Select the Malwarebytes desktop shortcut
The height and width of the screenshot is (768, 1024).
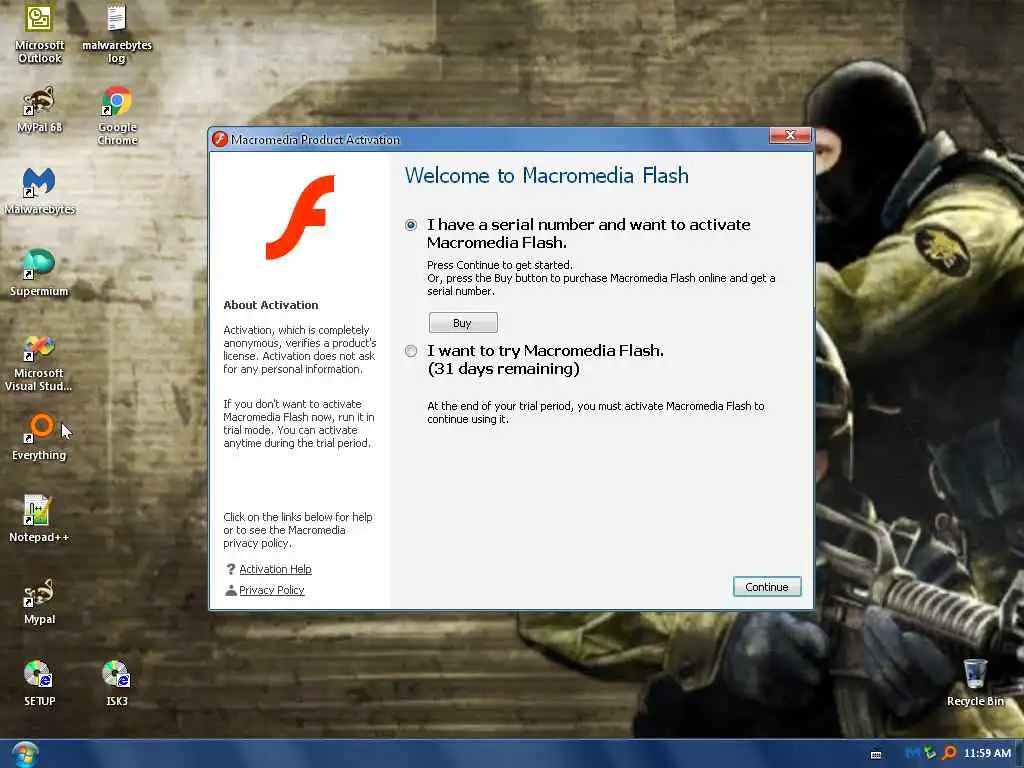[39, 191]
